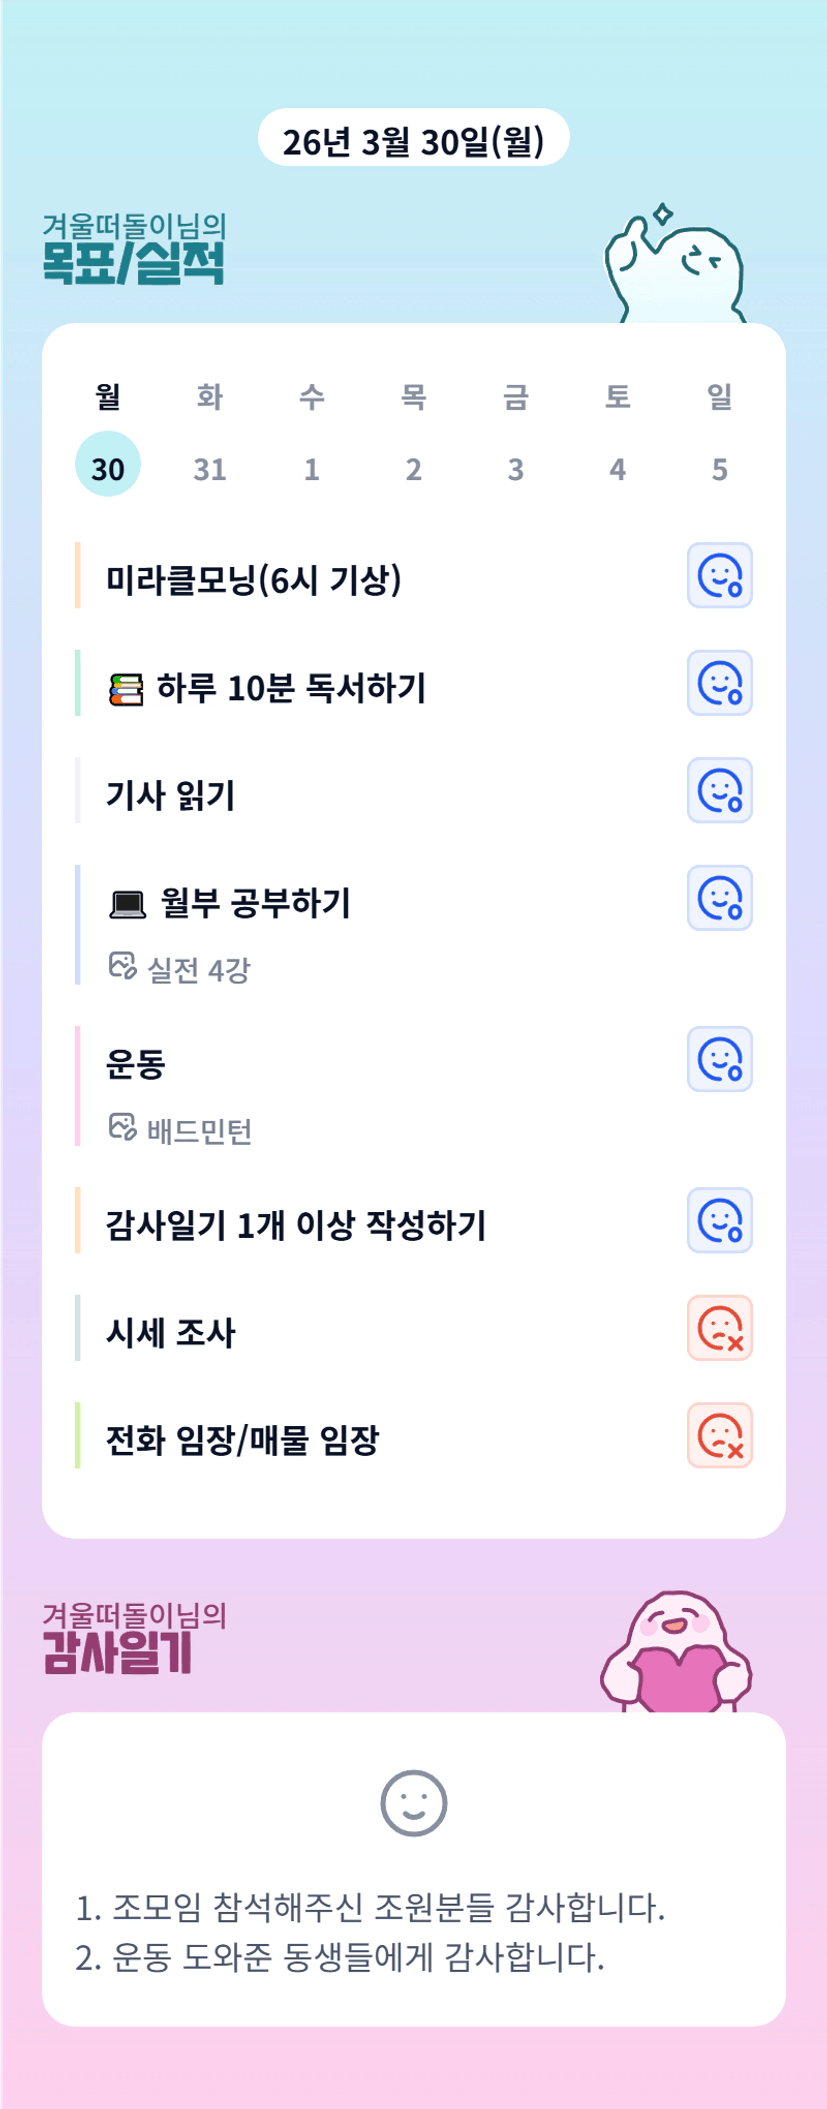This screenshot has width=827, height=2109.
Task: Click smiley status icon for 운동
Action: 719,1059
